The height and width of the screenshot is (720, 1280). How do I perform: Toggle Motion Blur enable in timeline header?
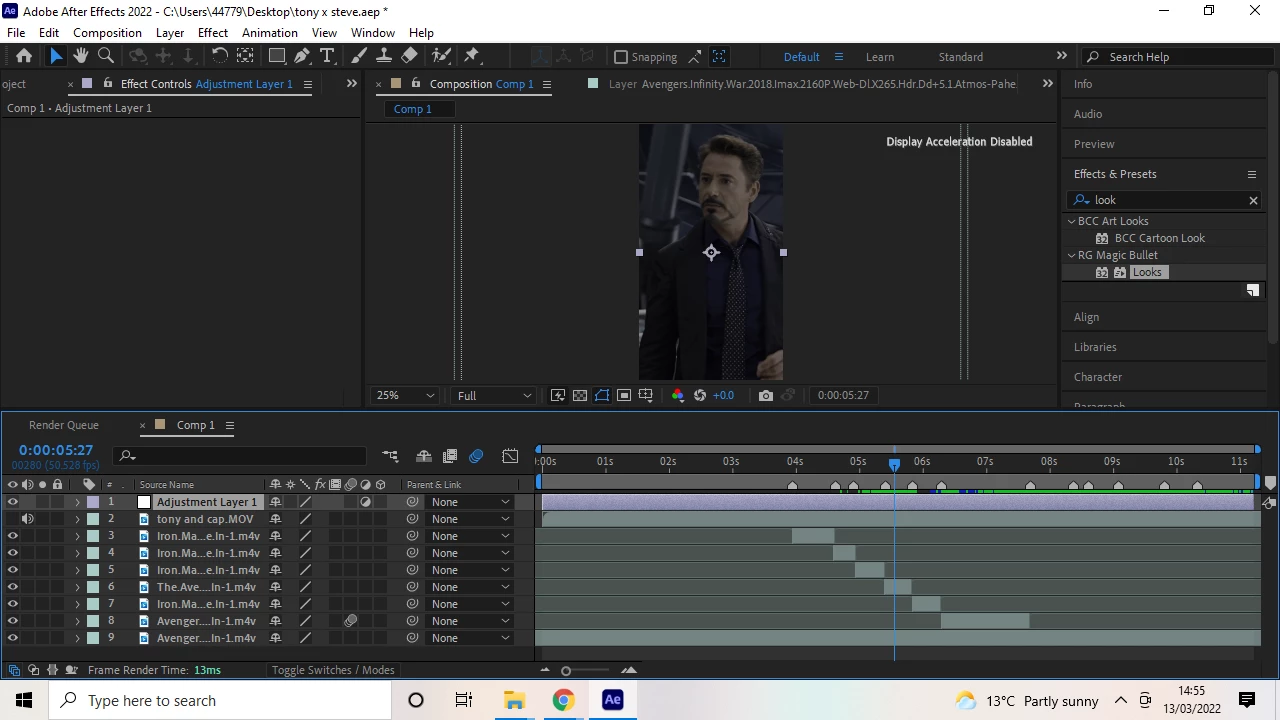476,456
